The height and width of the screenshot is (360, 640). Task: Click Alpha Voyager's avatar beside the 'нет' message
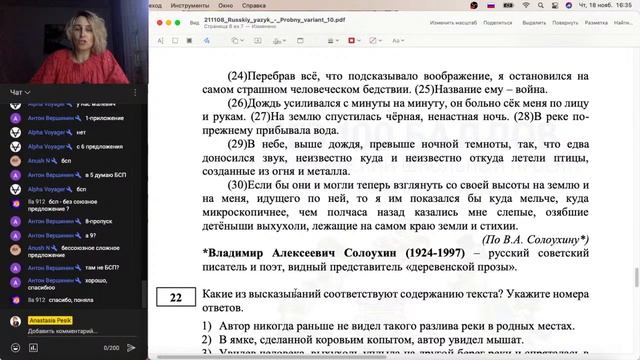click(x=16, y=133)
